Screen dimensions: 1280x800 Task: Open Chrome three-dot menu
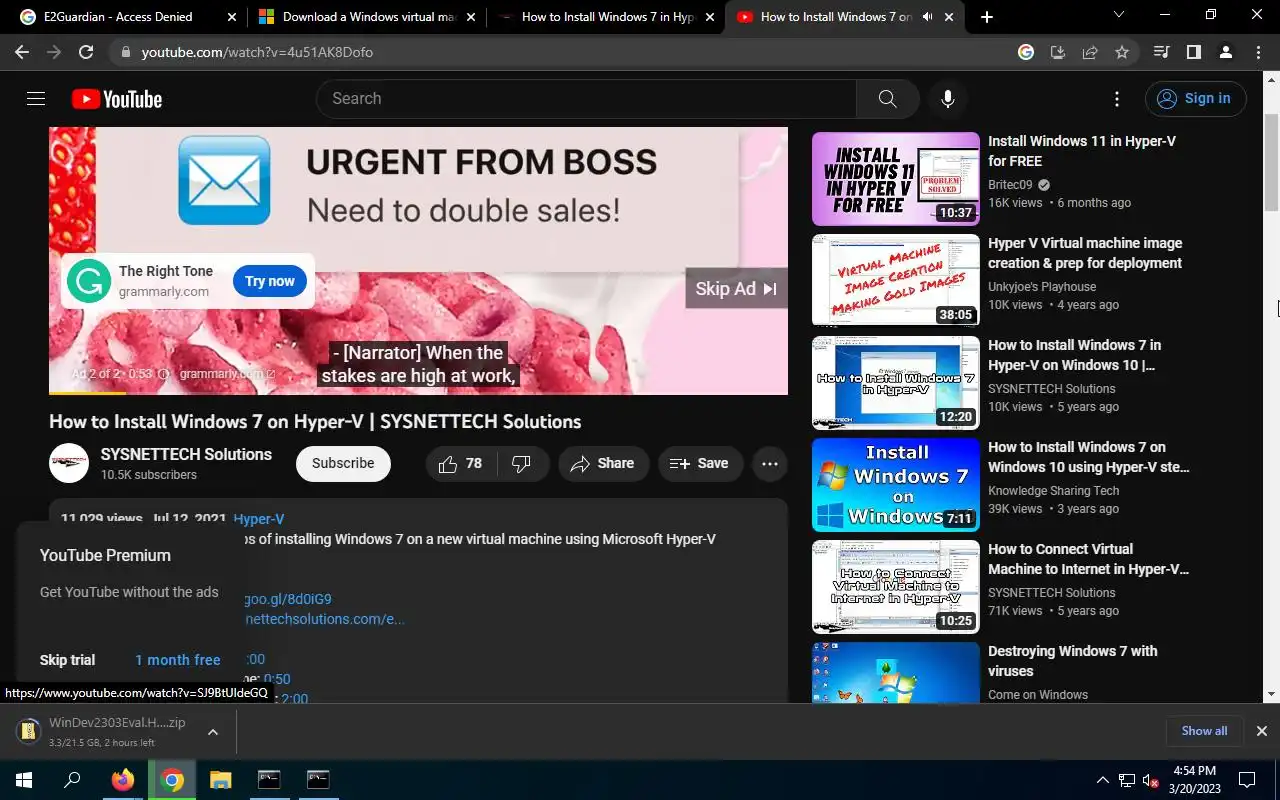coord(1258,52)
